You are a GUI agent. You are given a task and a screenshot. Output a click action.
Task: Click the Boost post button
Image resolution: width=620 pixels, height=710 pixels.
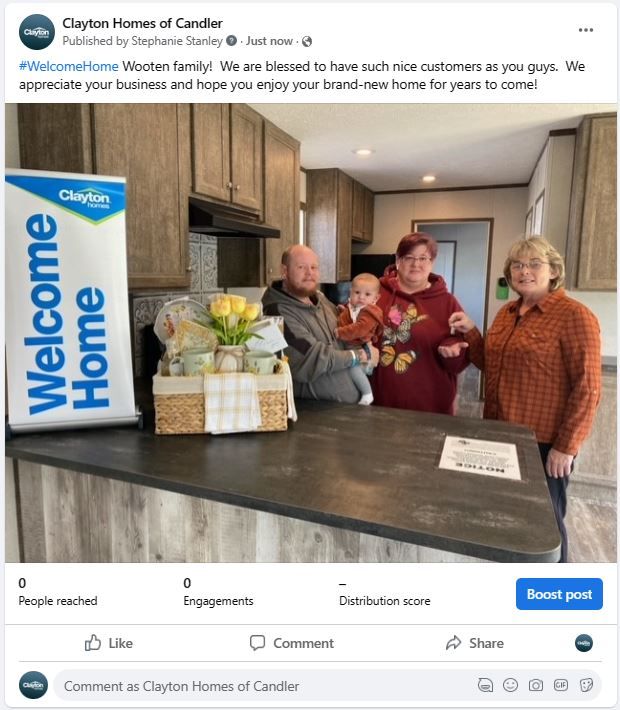559,594
